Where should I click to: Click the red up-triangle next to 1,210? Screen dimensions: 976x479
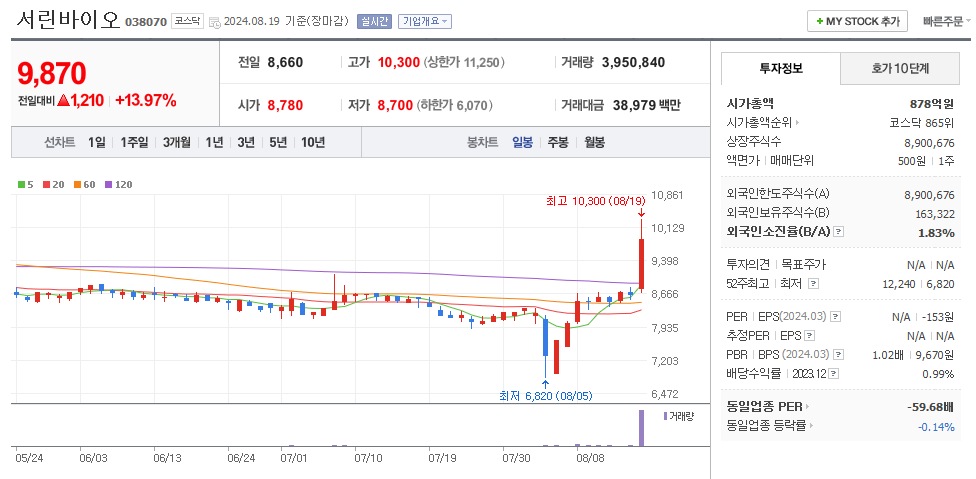[62, 100]
